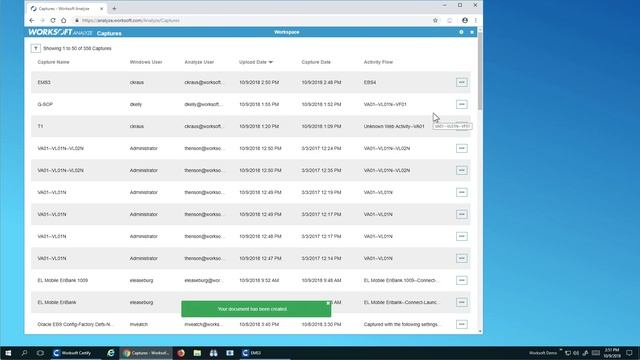This screenshot has width=640, height=360.
Task: Sort by the Analyze User header
Action: pos(199,62)
